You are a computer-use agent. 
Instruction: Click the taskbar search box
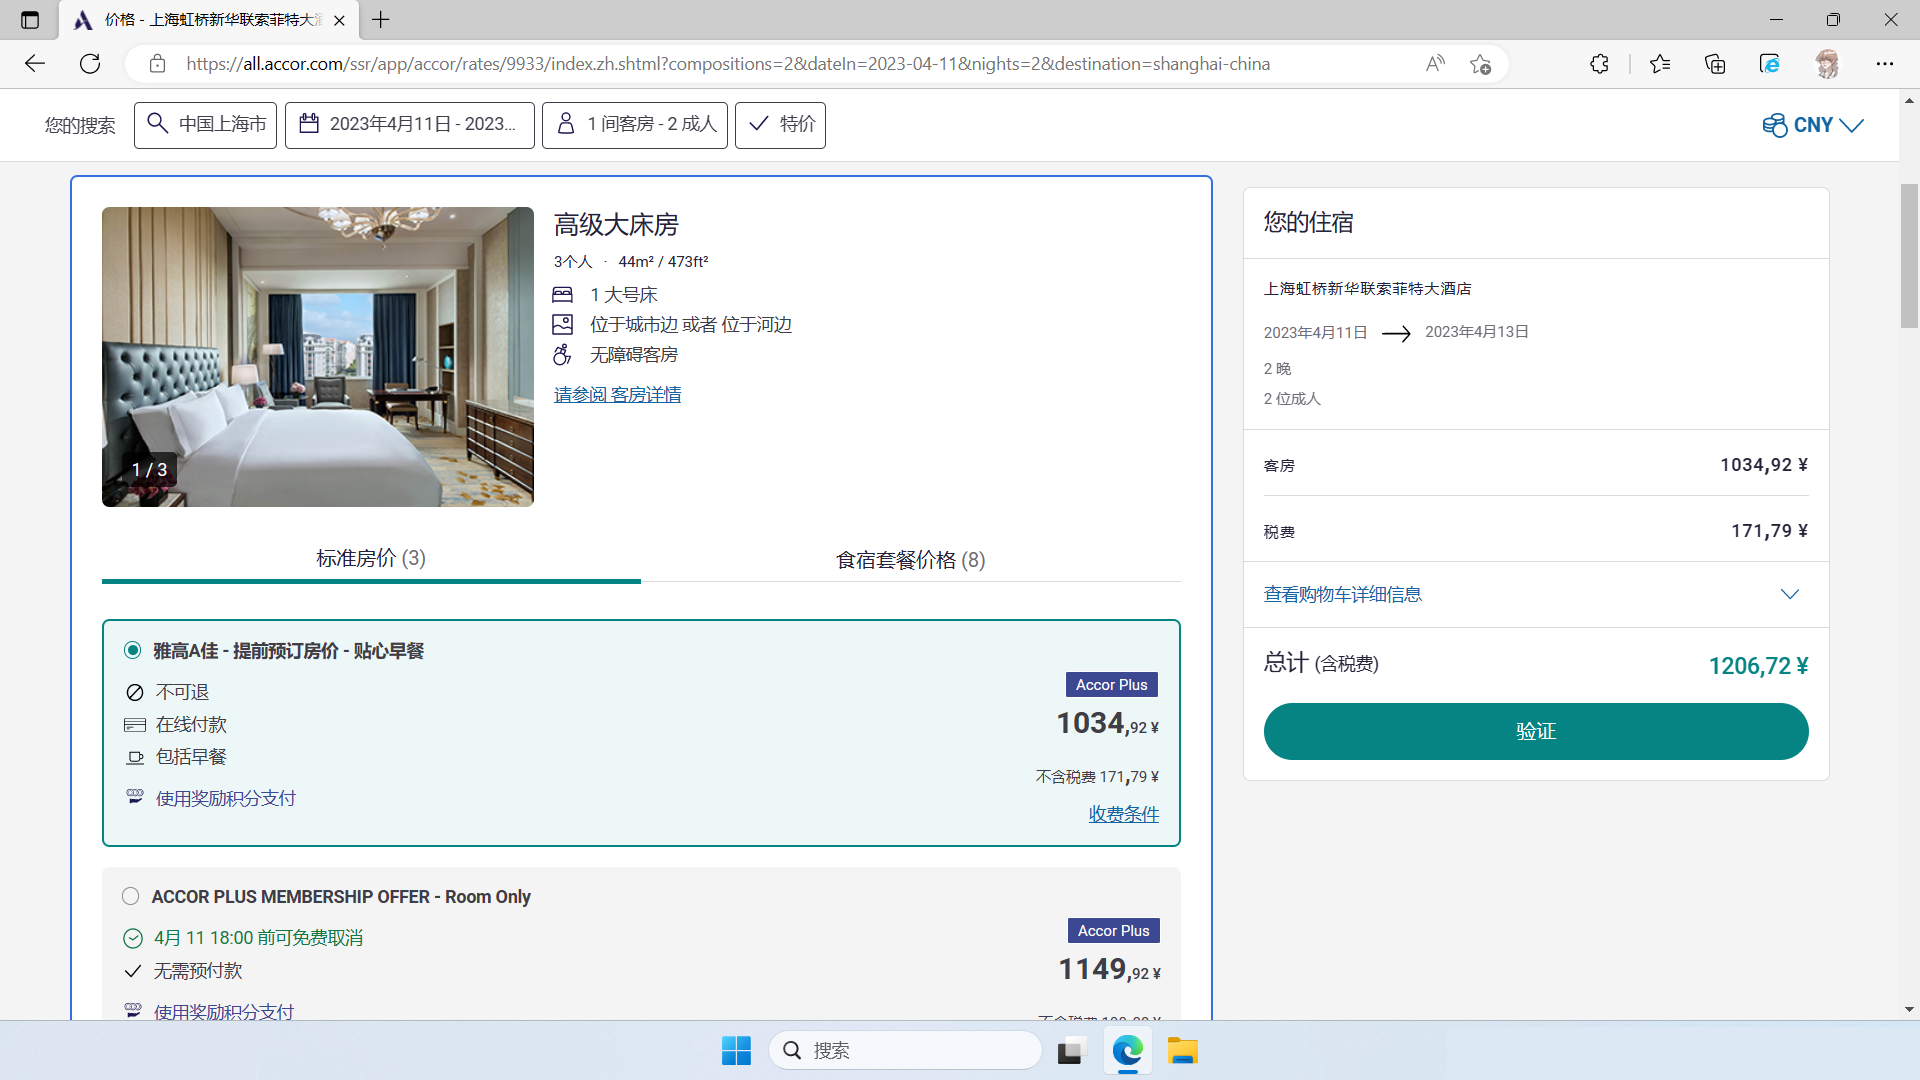point(906,1051)
